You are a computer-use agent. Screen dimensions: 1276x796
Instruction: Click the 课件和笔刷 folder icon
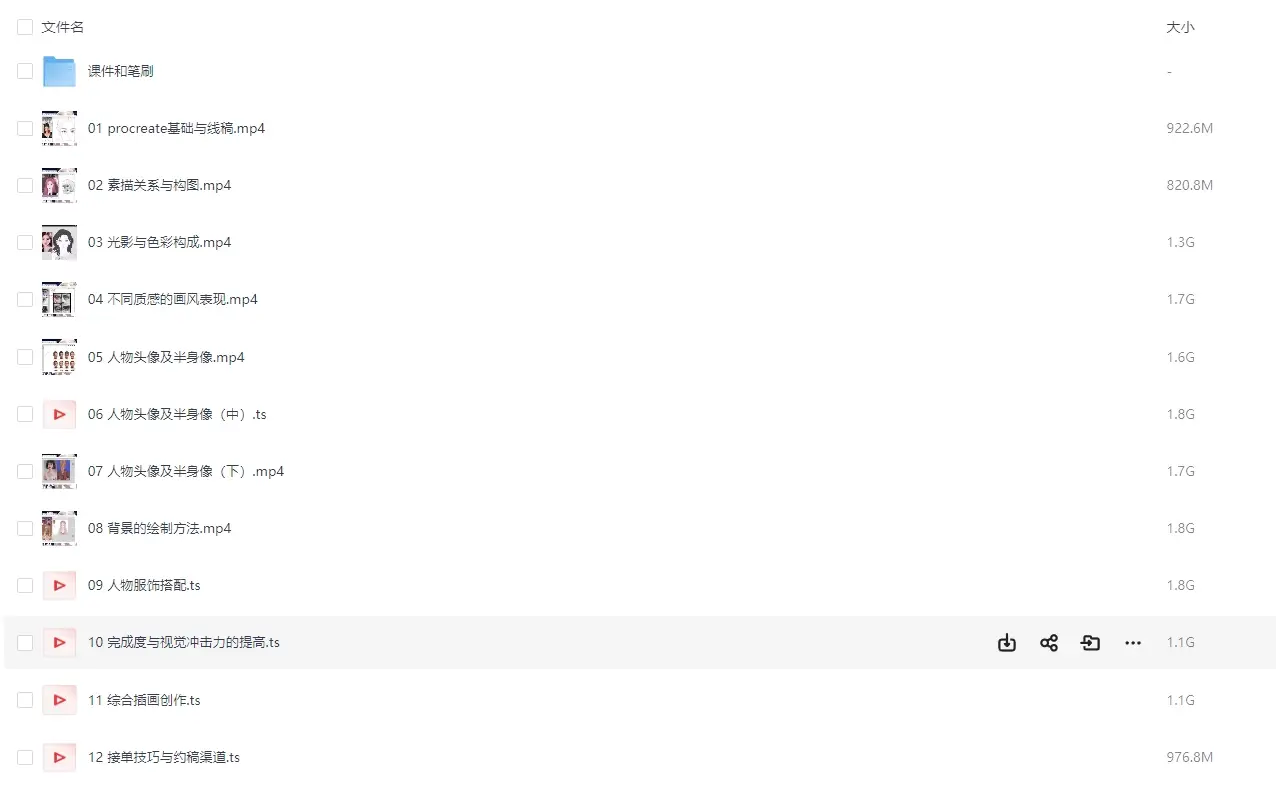[59, 71]
